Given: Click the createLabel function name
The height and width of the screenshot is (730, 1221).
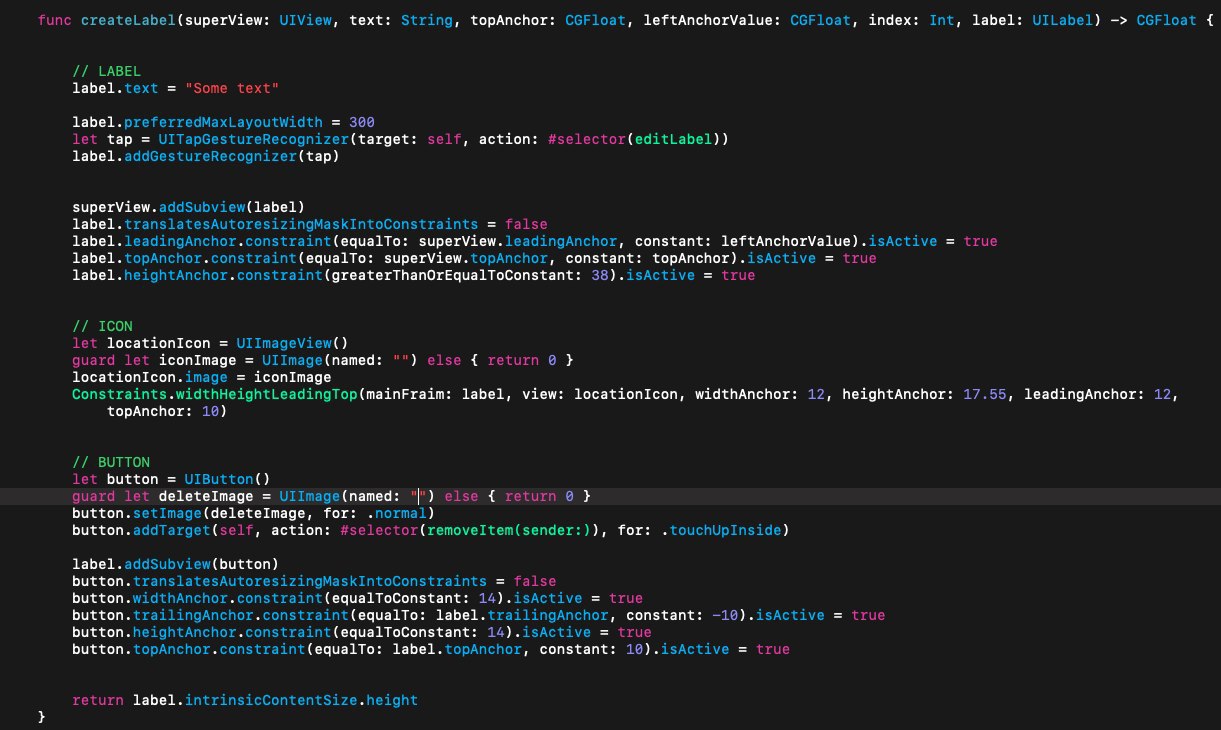Looking at the screenshot, I should [x=127, y=20].
